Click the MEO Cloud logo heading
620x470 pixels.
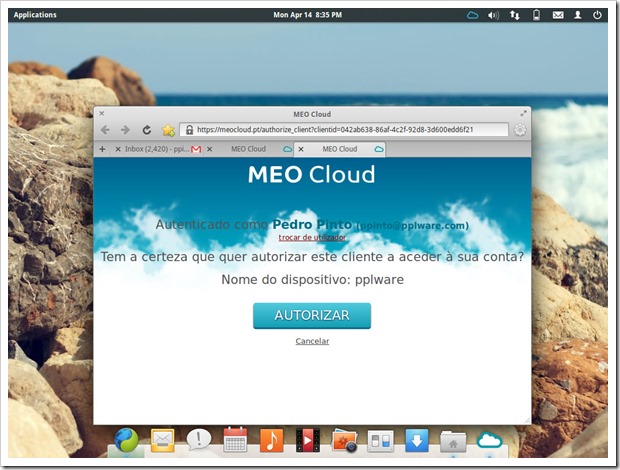[x=312, y=174]
